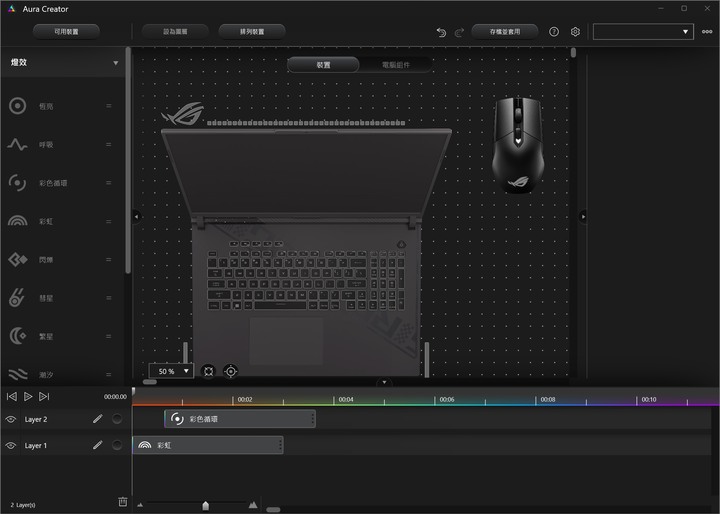Image resolution: width=720 pixels, height=514 pixels.
Task: Open options dots on 彩虹 timeline clip
Action: tap(280, 445)
